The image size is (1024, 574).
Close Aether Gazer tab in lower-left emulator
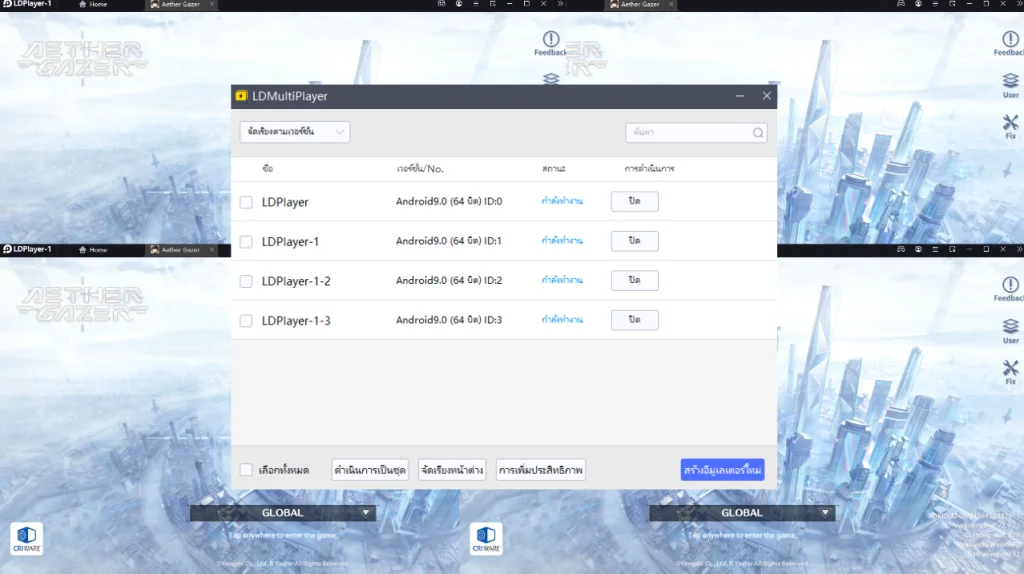[x=212, y=249]
